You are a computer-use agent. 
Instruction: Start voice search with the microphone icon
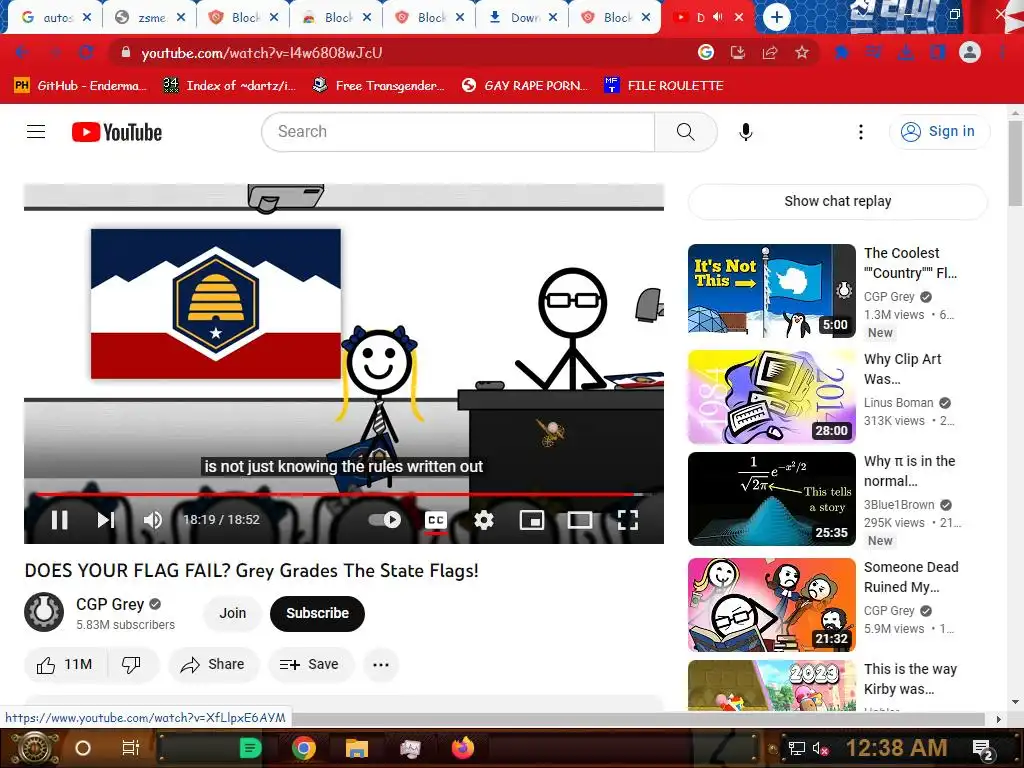point(745,132)
